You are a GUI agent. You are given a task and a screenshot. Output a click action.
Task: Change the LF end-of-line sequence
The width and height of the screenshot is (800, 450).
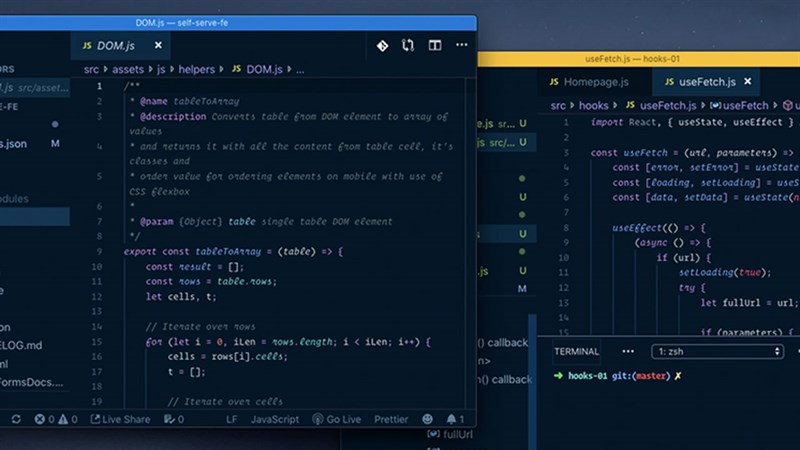coord(232,419)
